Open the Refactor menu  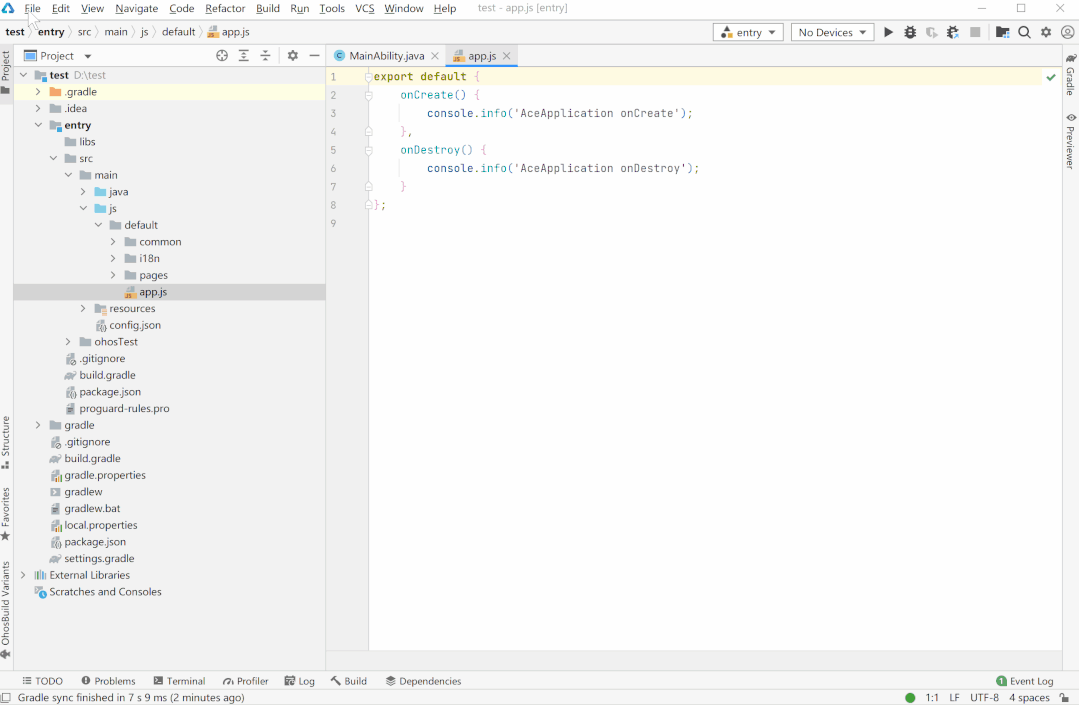coord(225,8)
